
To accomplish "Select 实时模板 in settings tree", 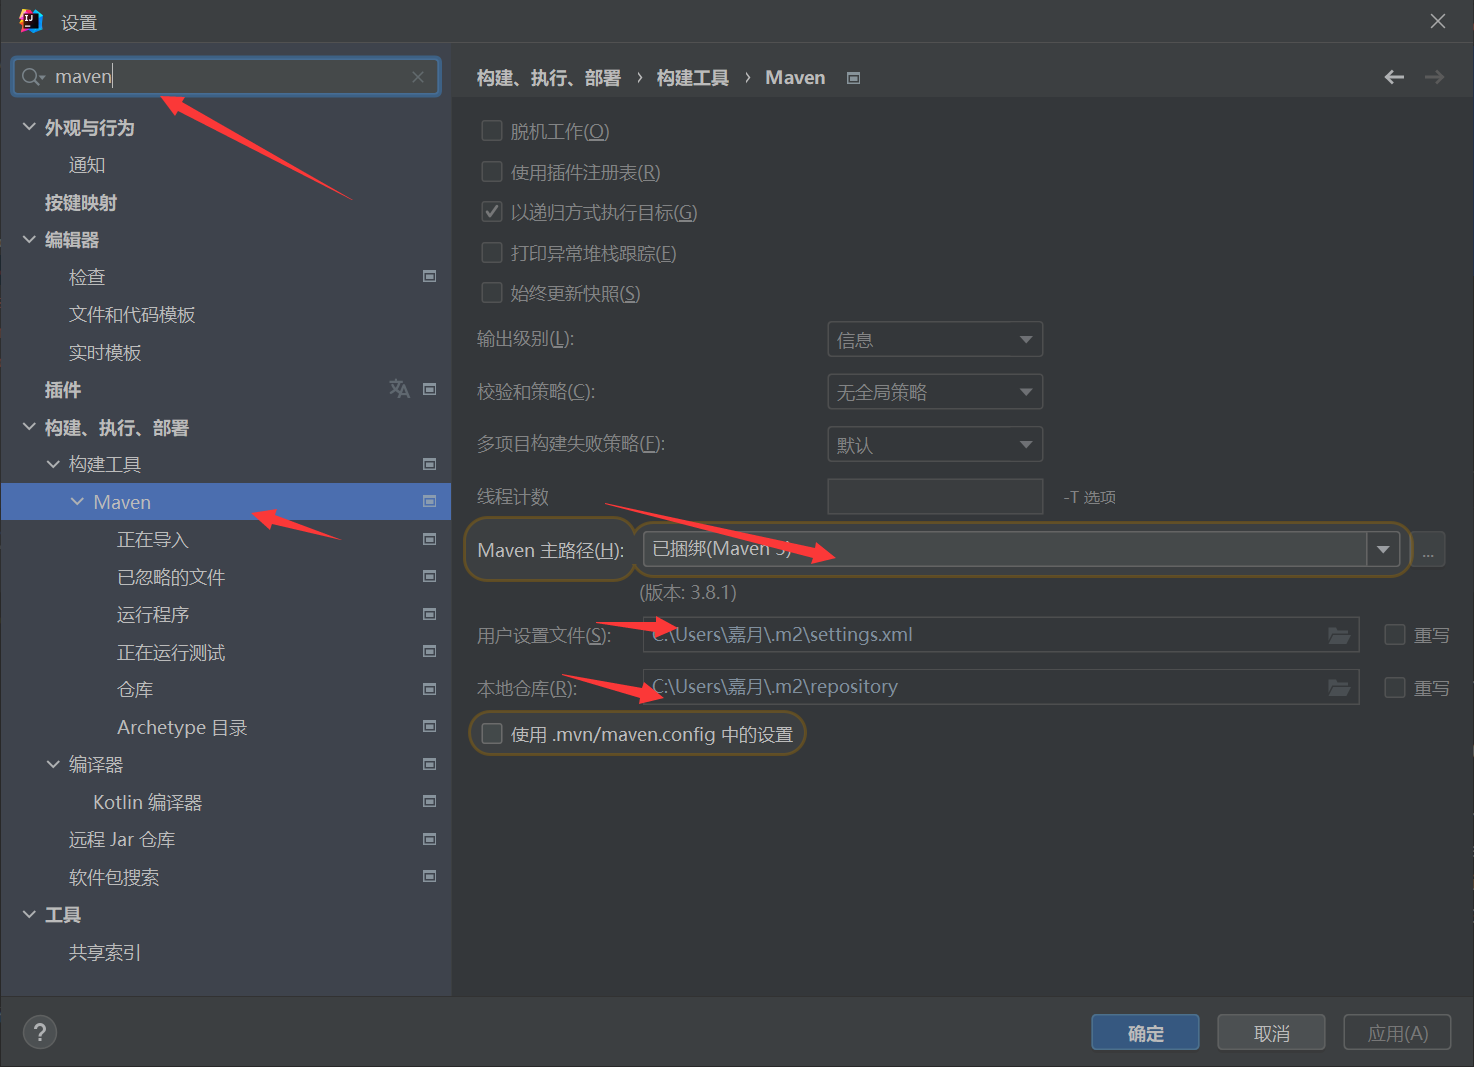I will click(105, 353).
